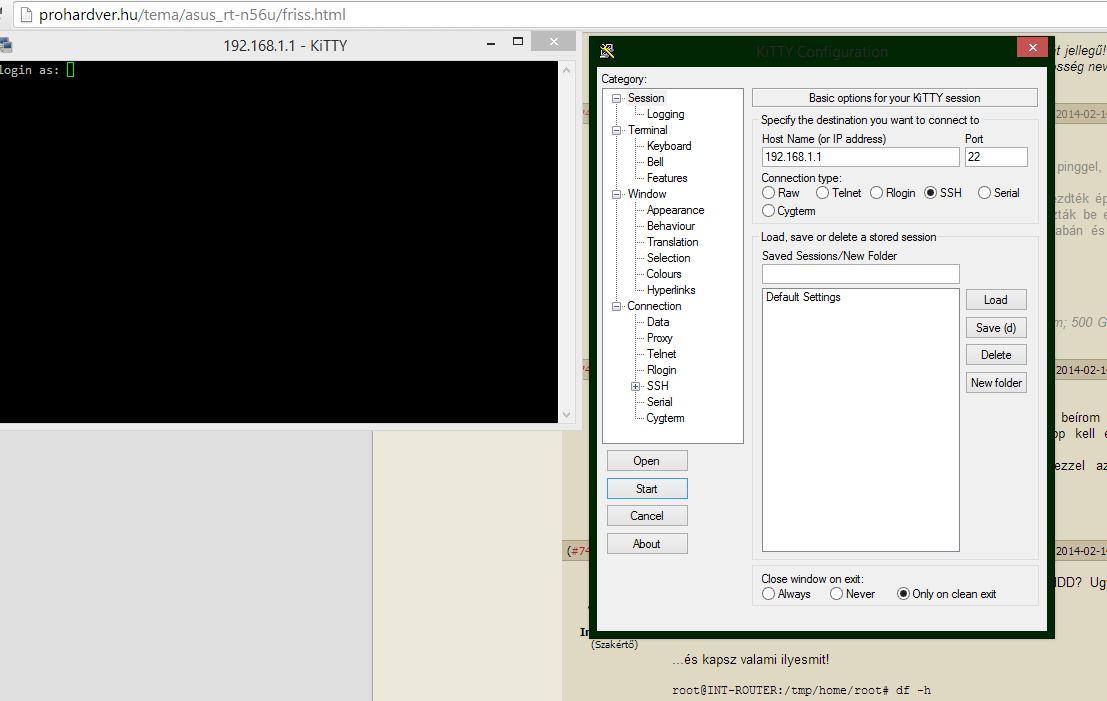Click the page icon in browser address bar
1107x701 pixels.
26,14
